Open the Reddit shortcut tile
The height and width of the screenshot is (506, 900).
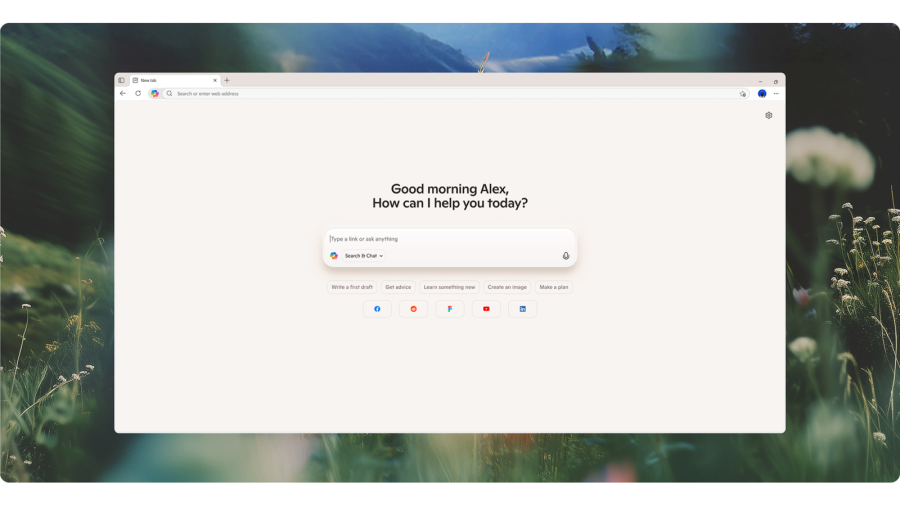[x=413, y=309]
